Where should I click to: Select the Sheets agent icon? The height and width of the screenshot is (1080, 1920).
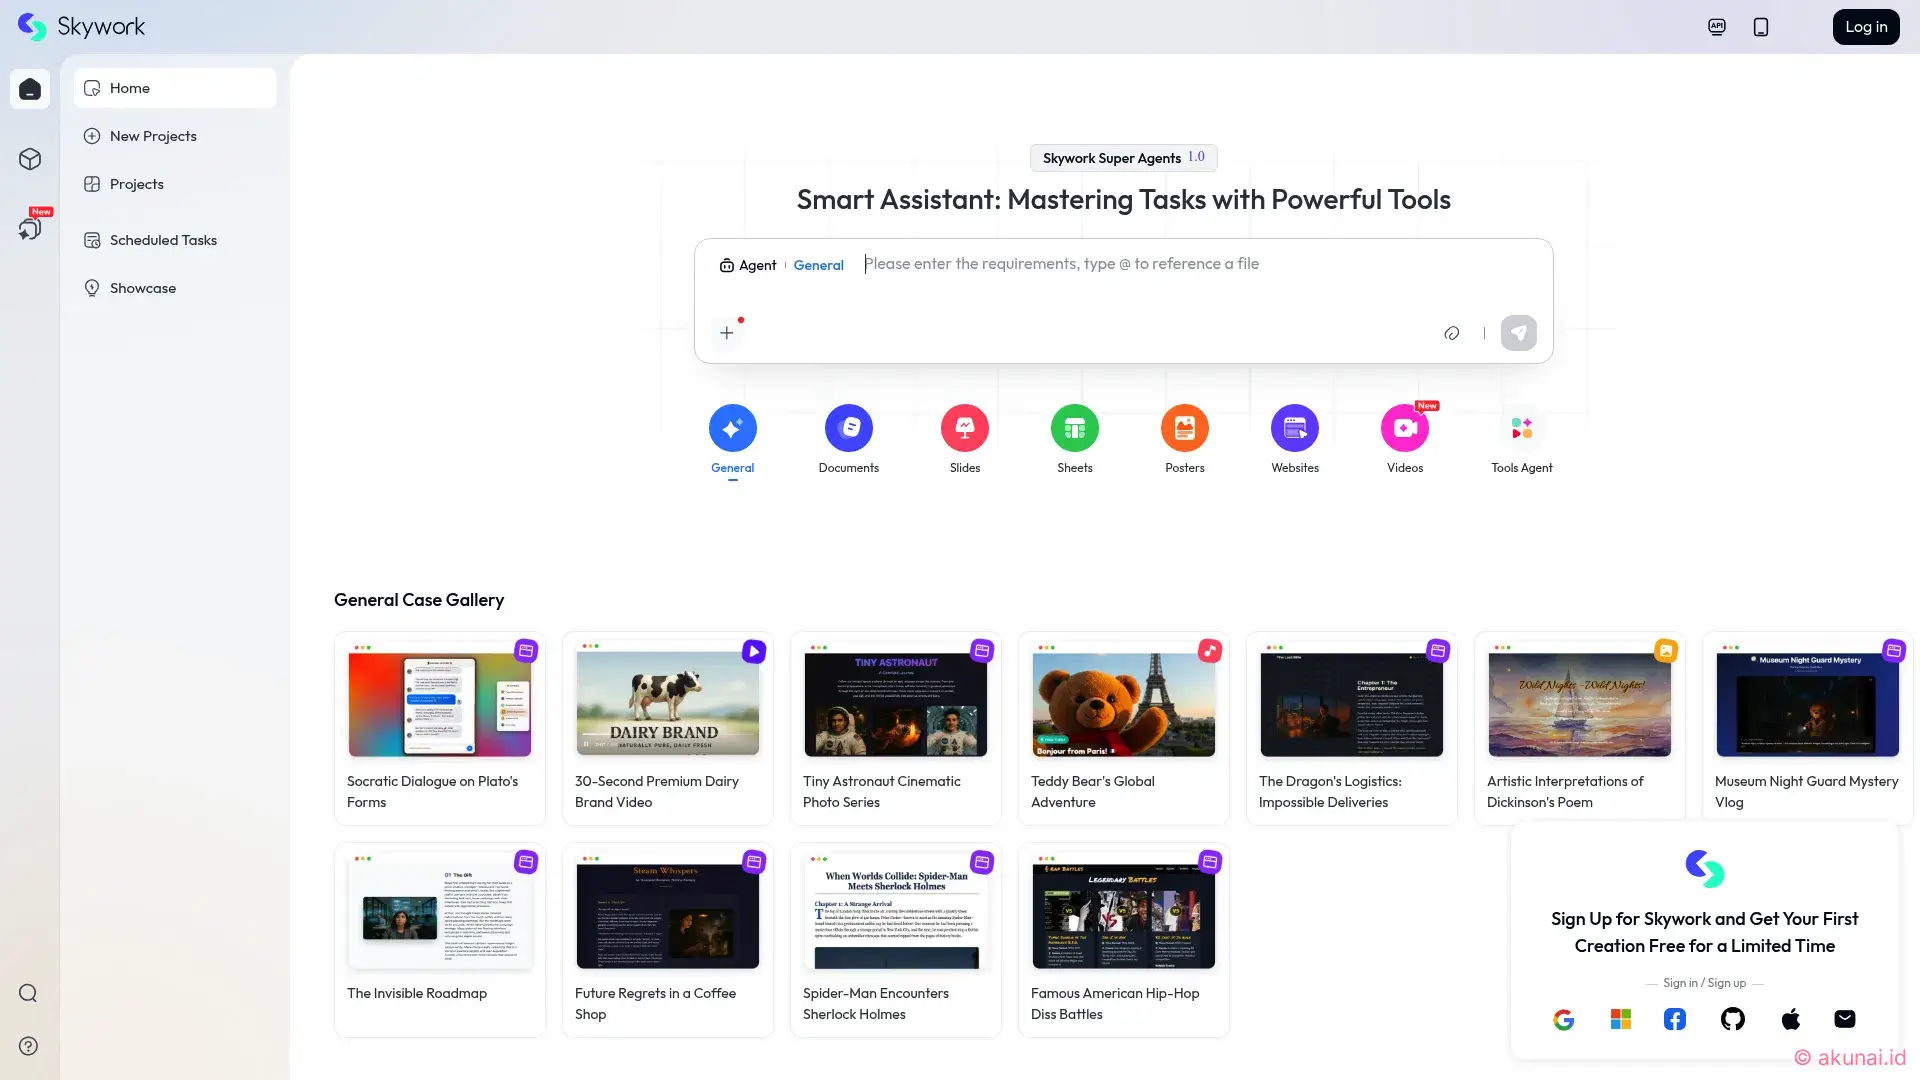point(1074,429)
